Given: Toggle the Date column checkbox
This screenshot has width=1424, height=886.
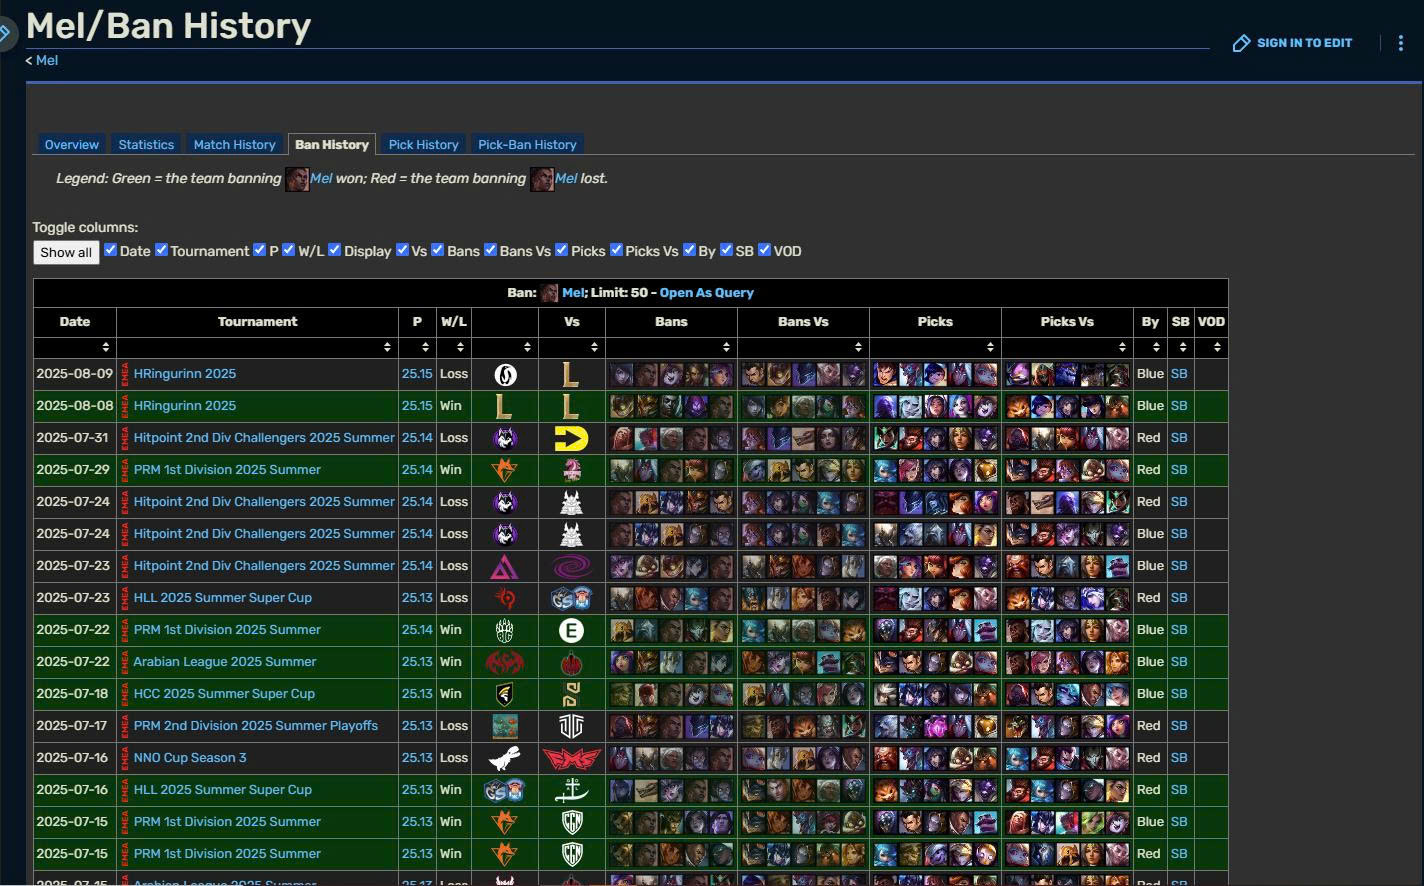Looking at the screenshot, I should point(111,250).
